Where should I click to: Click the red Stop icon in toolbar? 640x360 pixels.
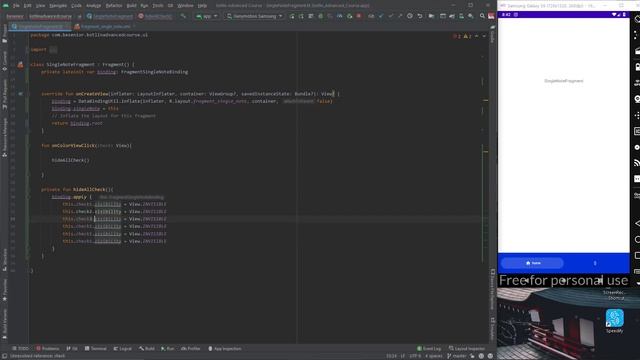click(x=359, y=16)
